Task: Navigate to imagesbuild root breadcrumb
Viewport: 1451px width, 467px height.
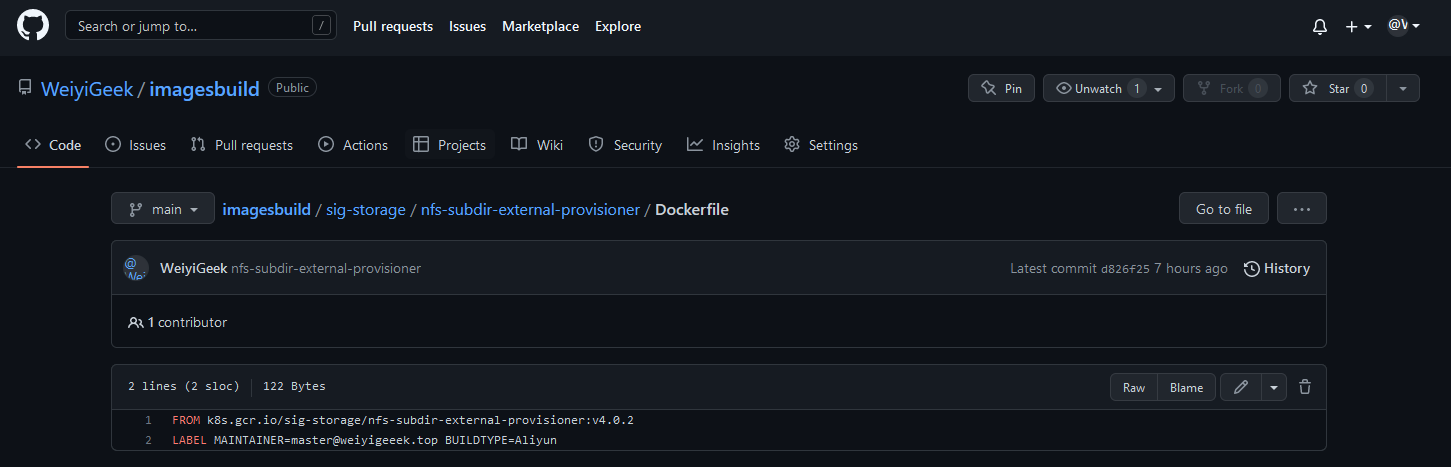Action: [266, 210]
